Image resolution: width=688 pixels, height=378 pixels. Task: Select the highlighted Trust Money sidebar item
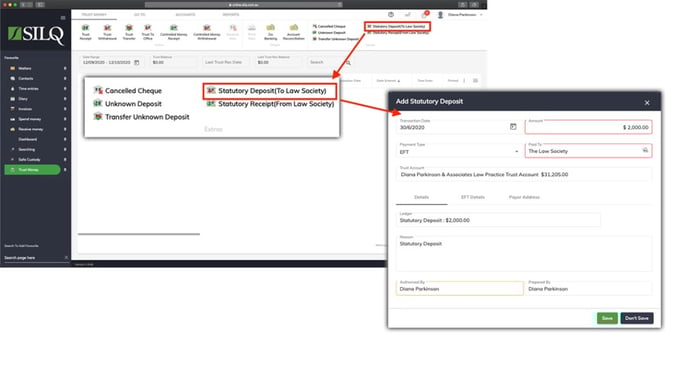point(32,170)
